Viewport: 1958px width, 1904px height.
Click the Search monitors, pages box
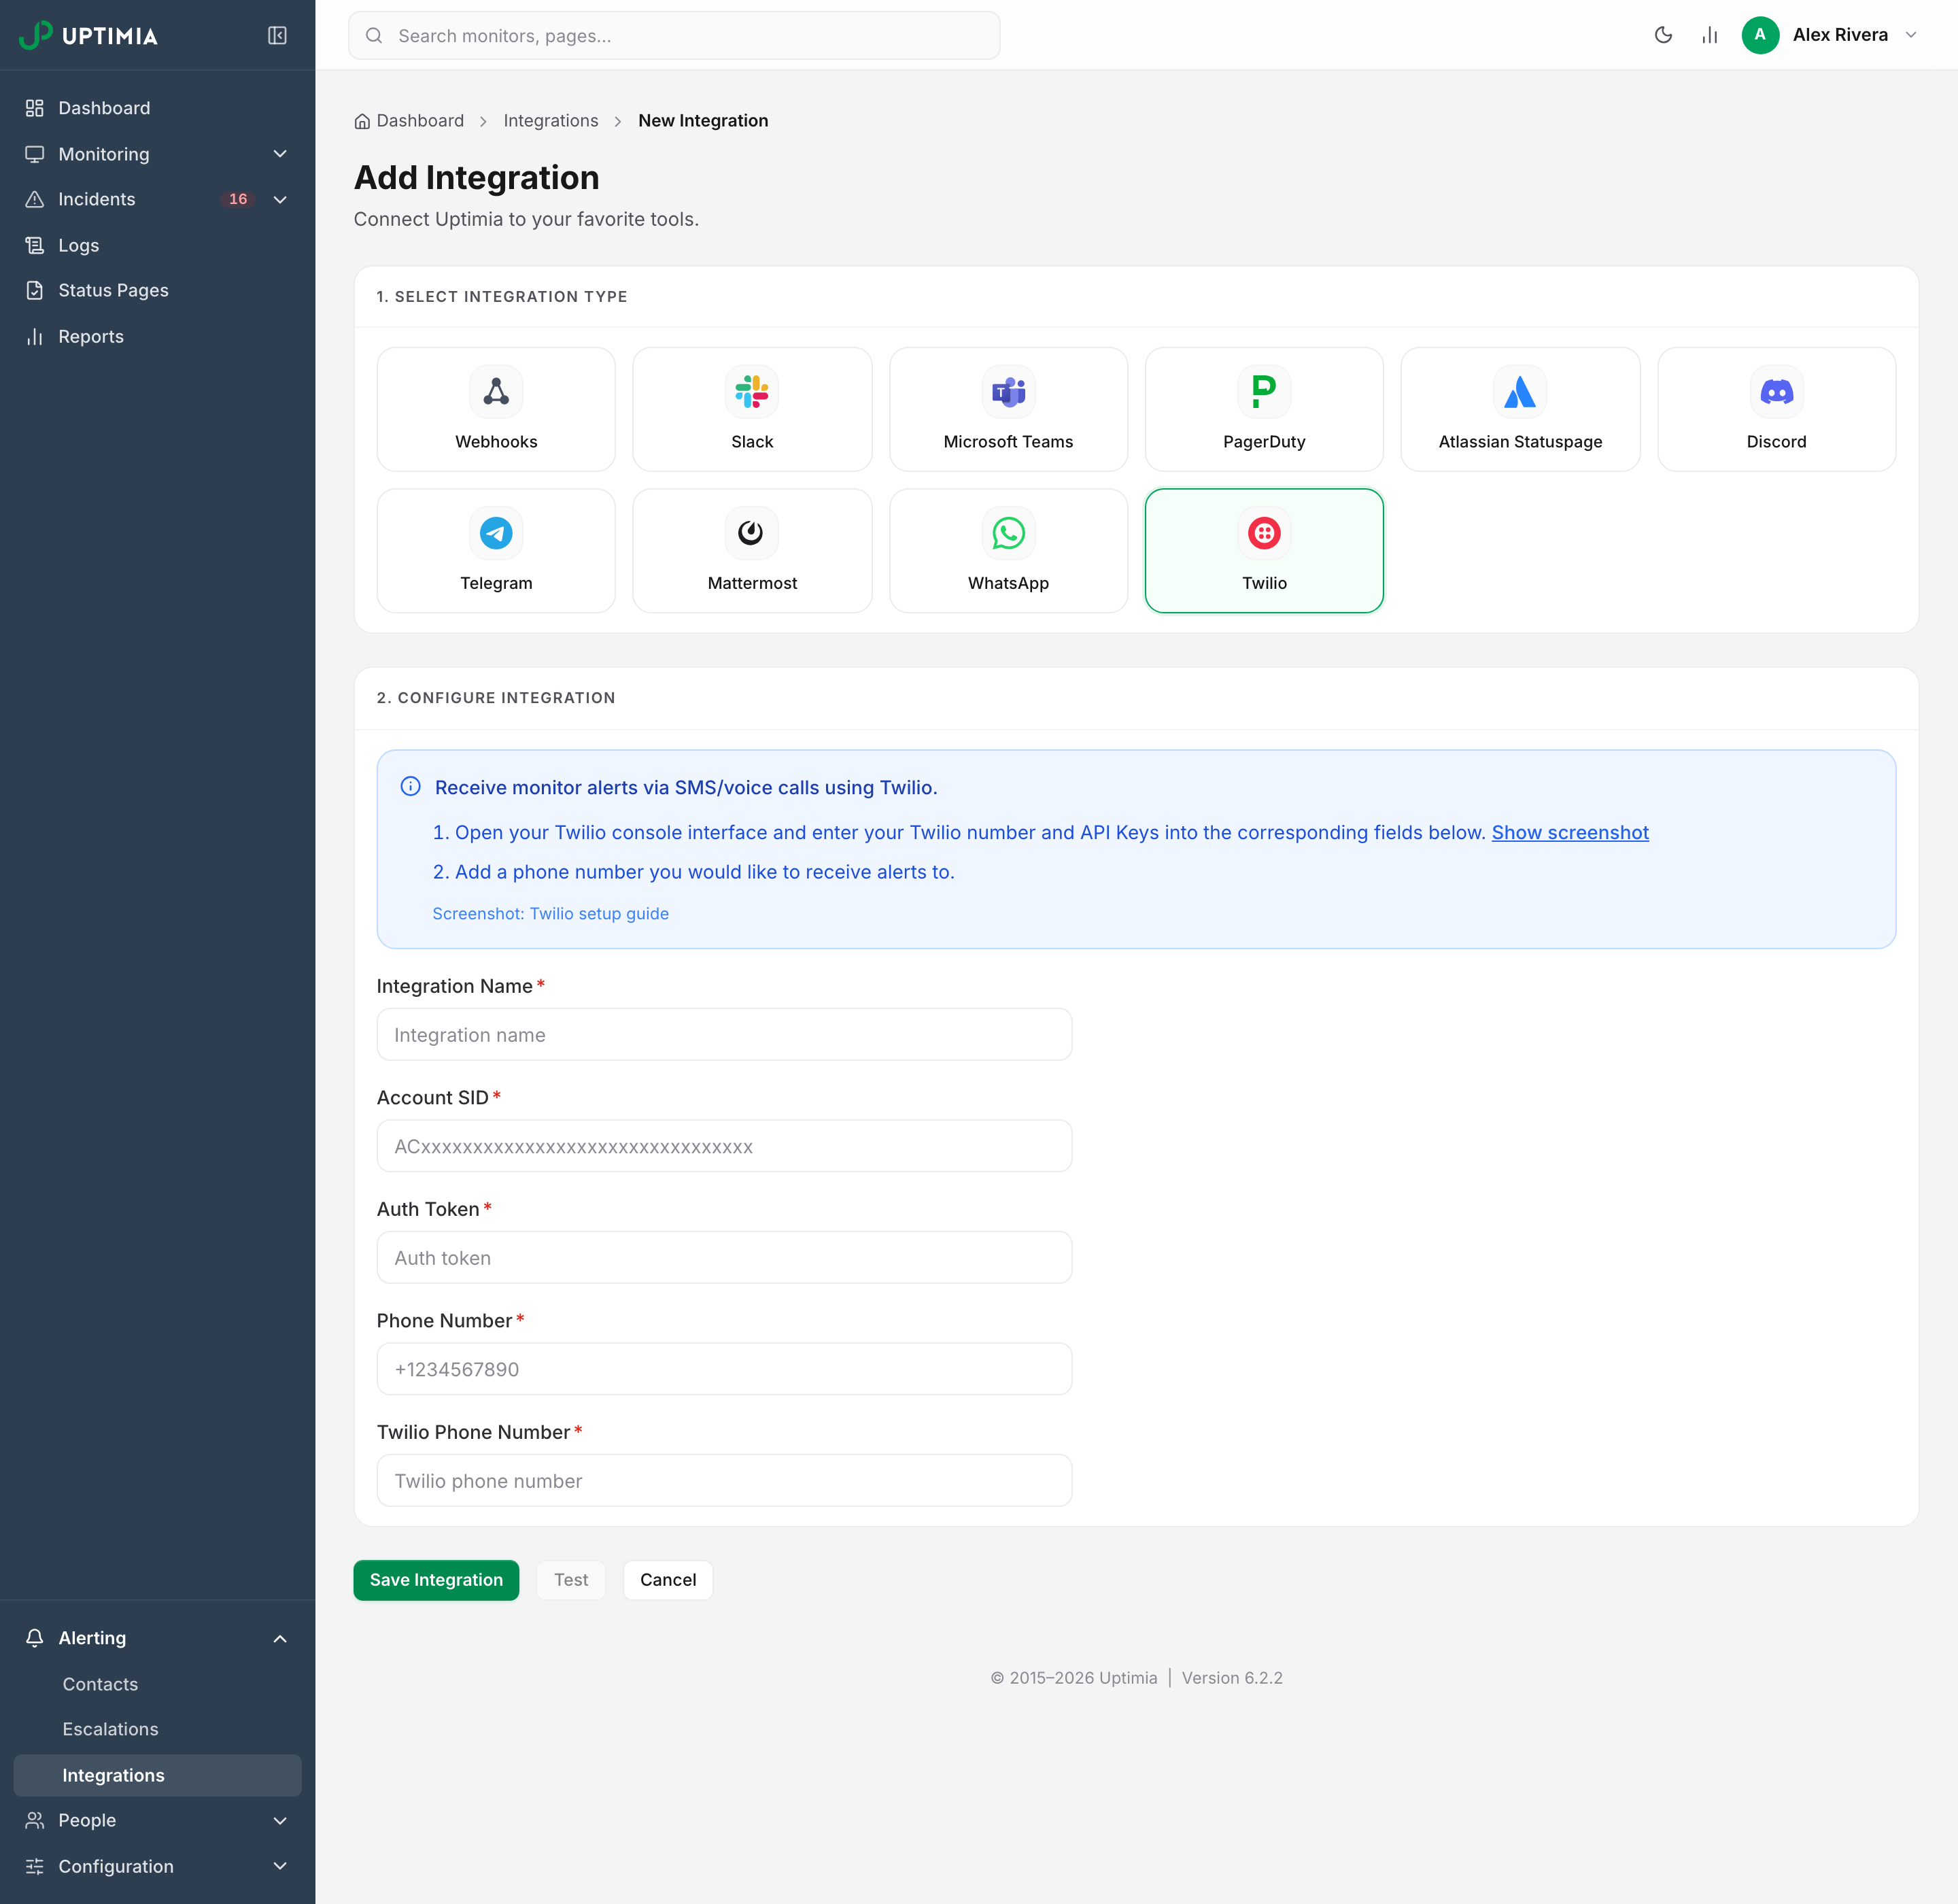click(674, 36)
